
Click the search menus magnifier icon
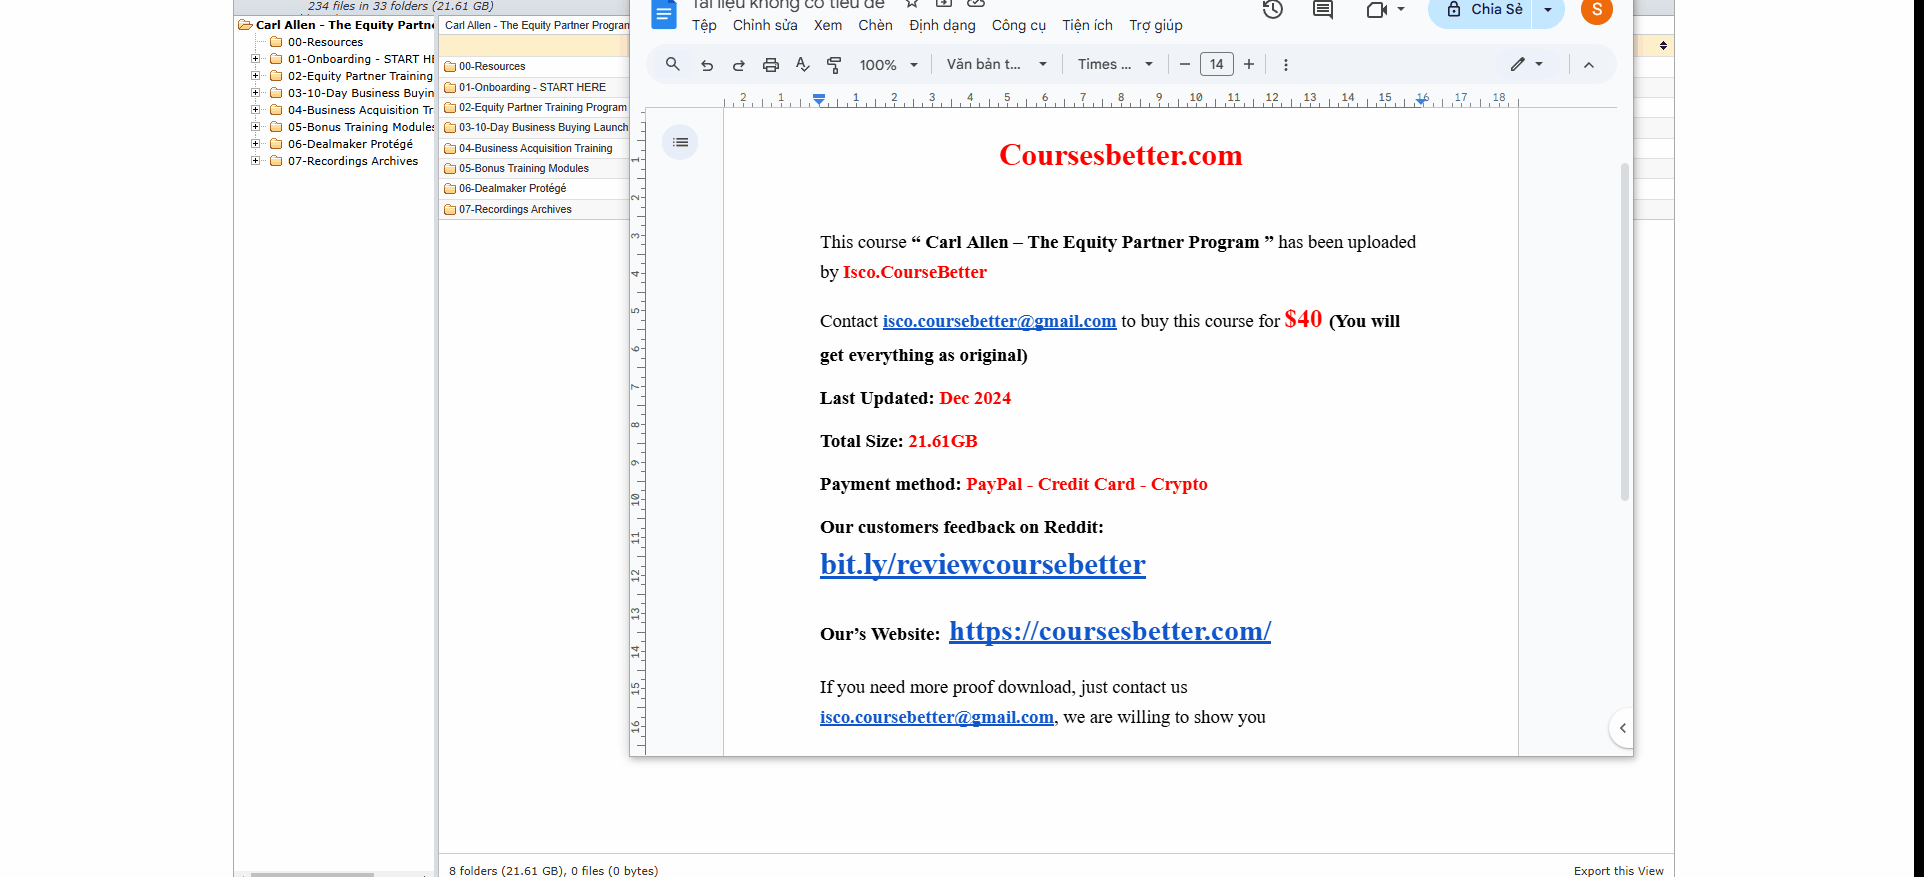coord(673,64)
